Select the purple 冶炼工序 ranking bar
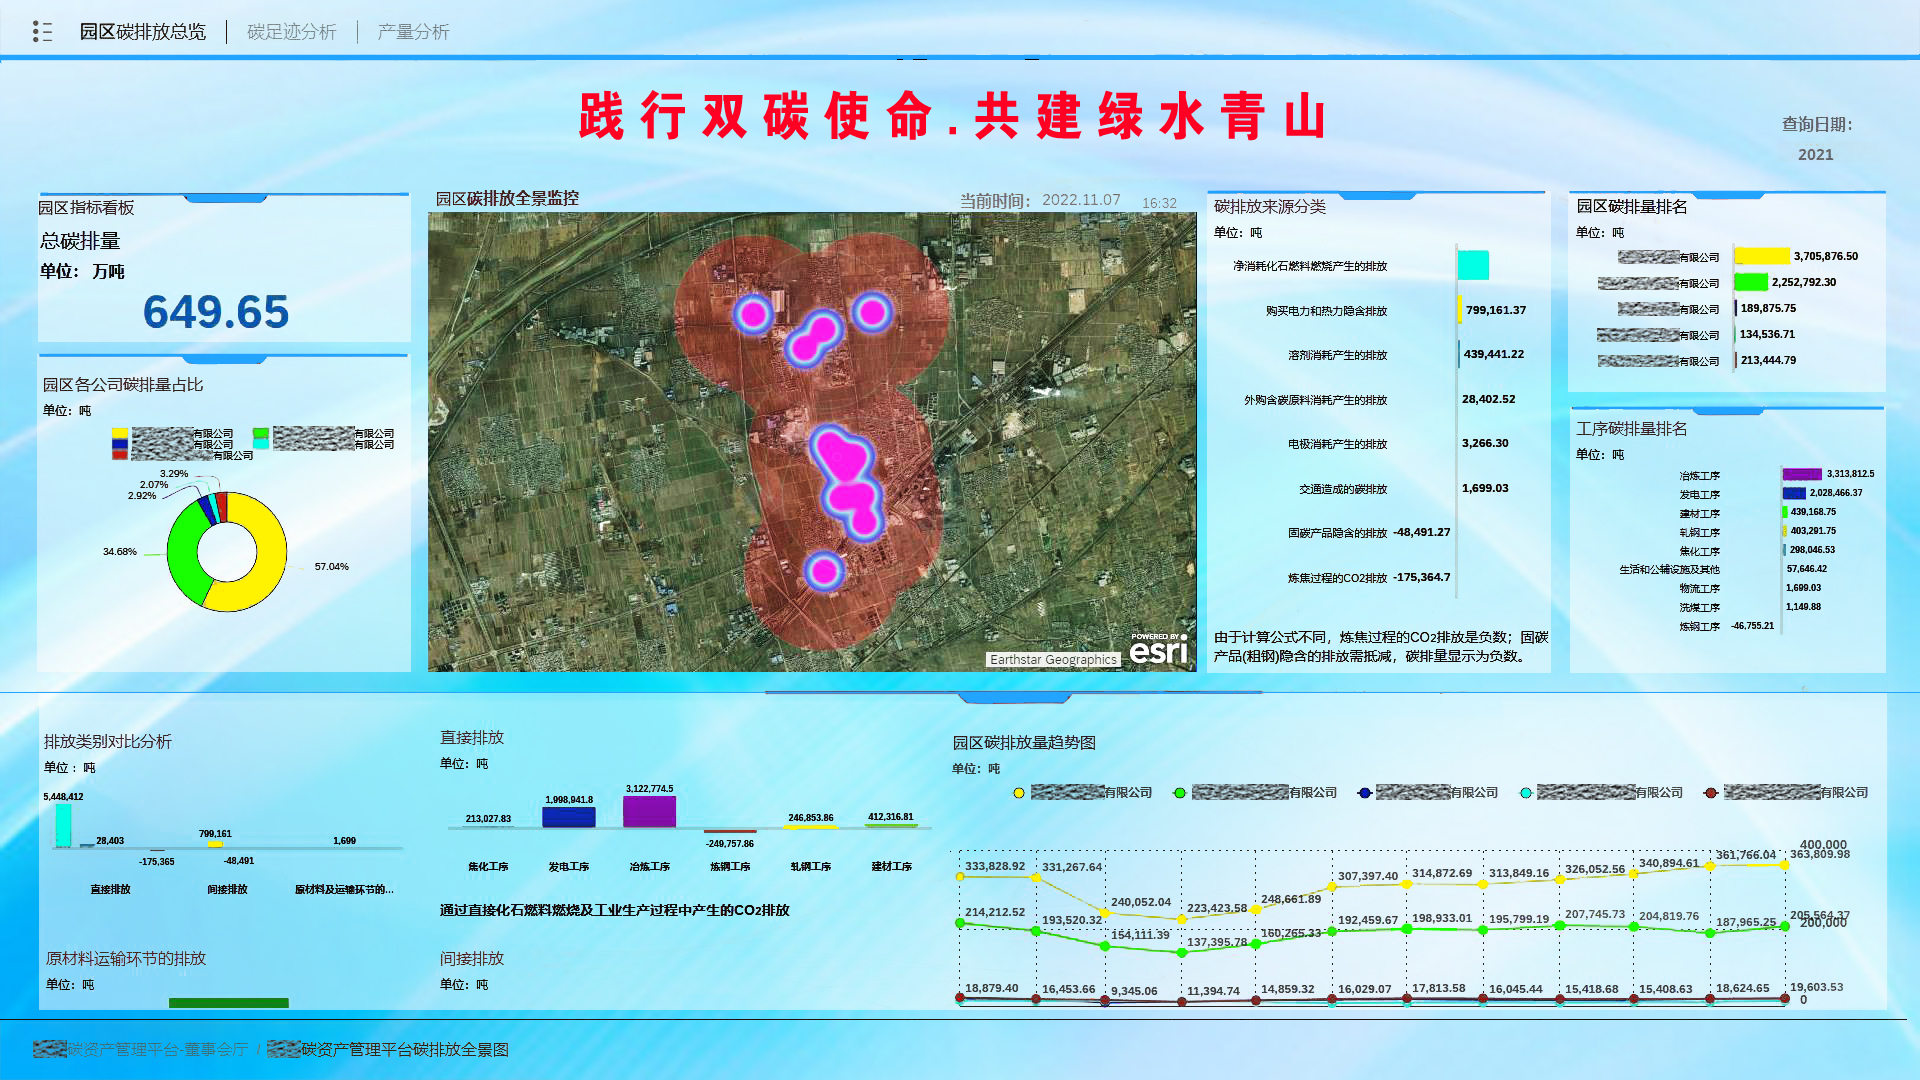The width and height of the screenshot is (1920, 1080). click(x=1802, y=474)
